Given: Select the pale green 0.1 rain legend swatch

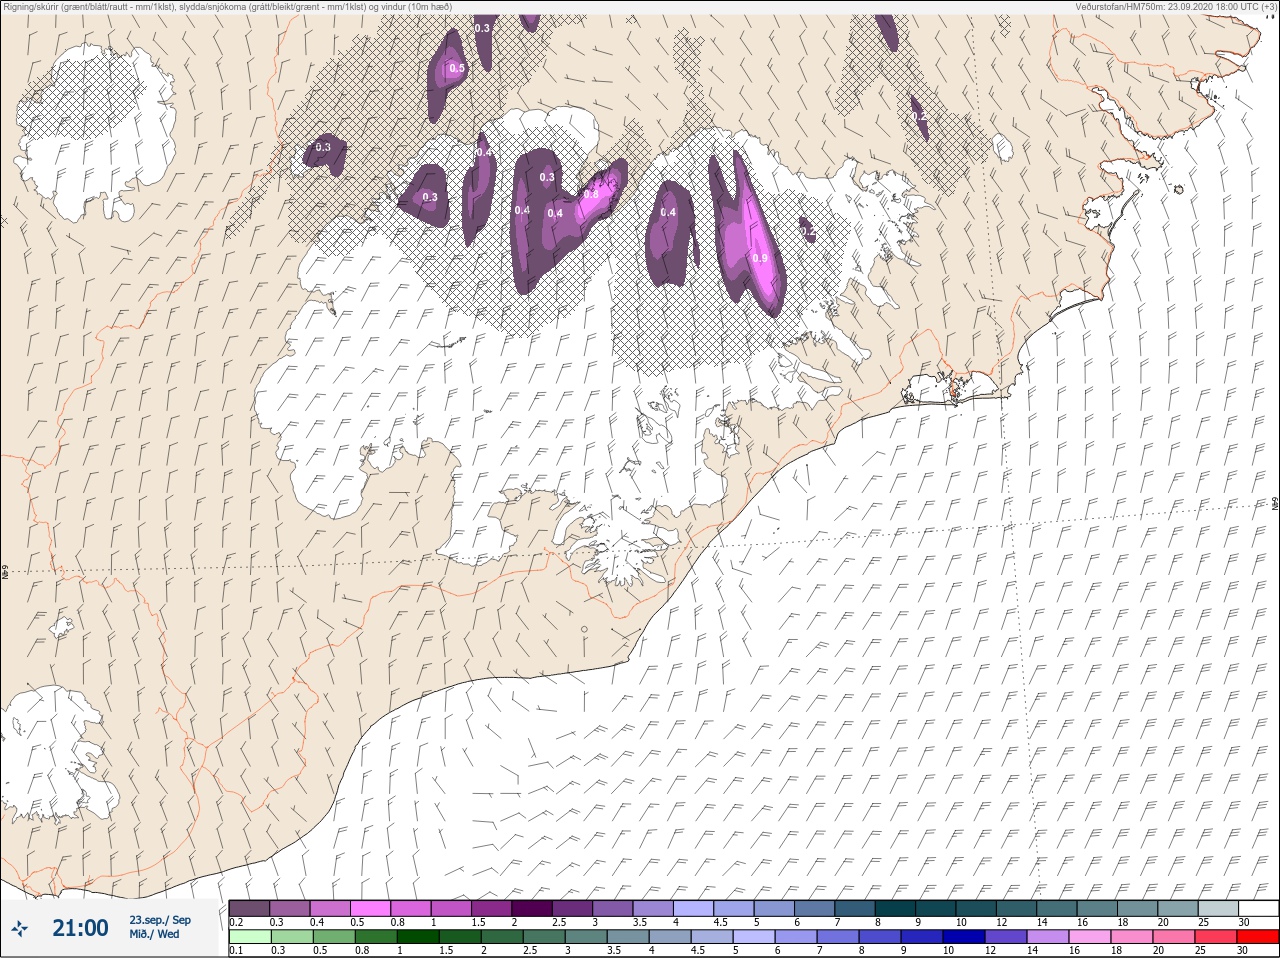Looking at the screenshot, I should 250,937.
